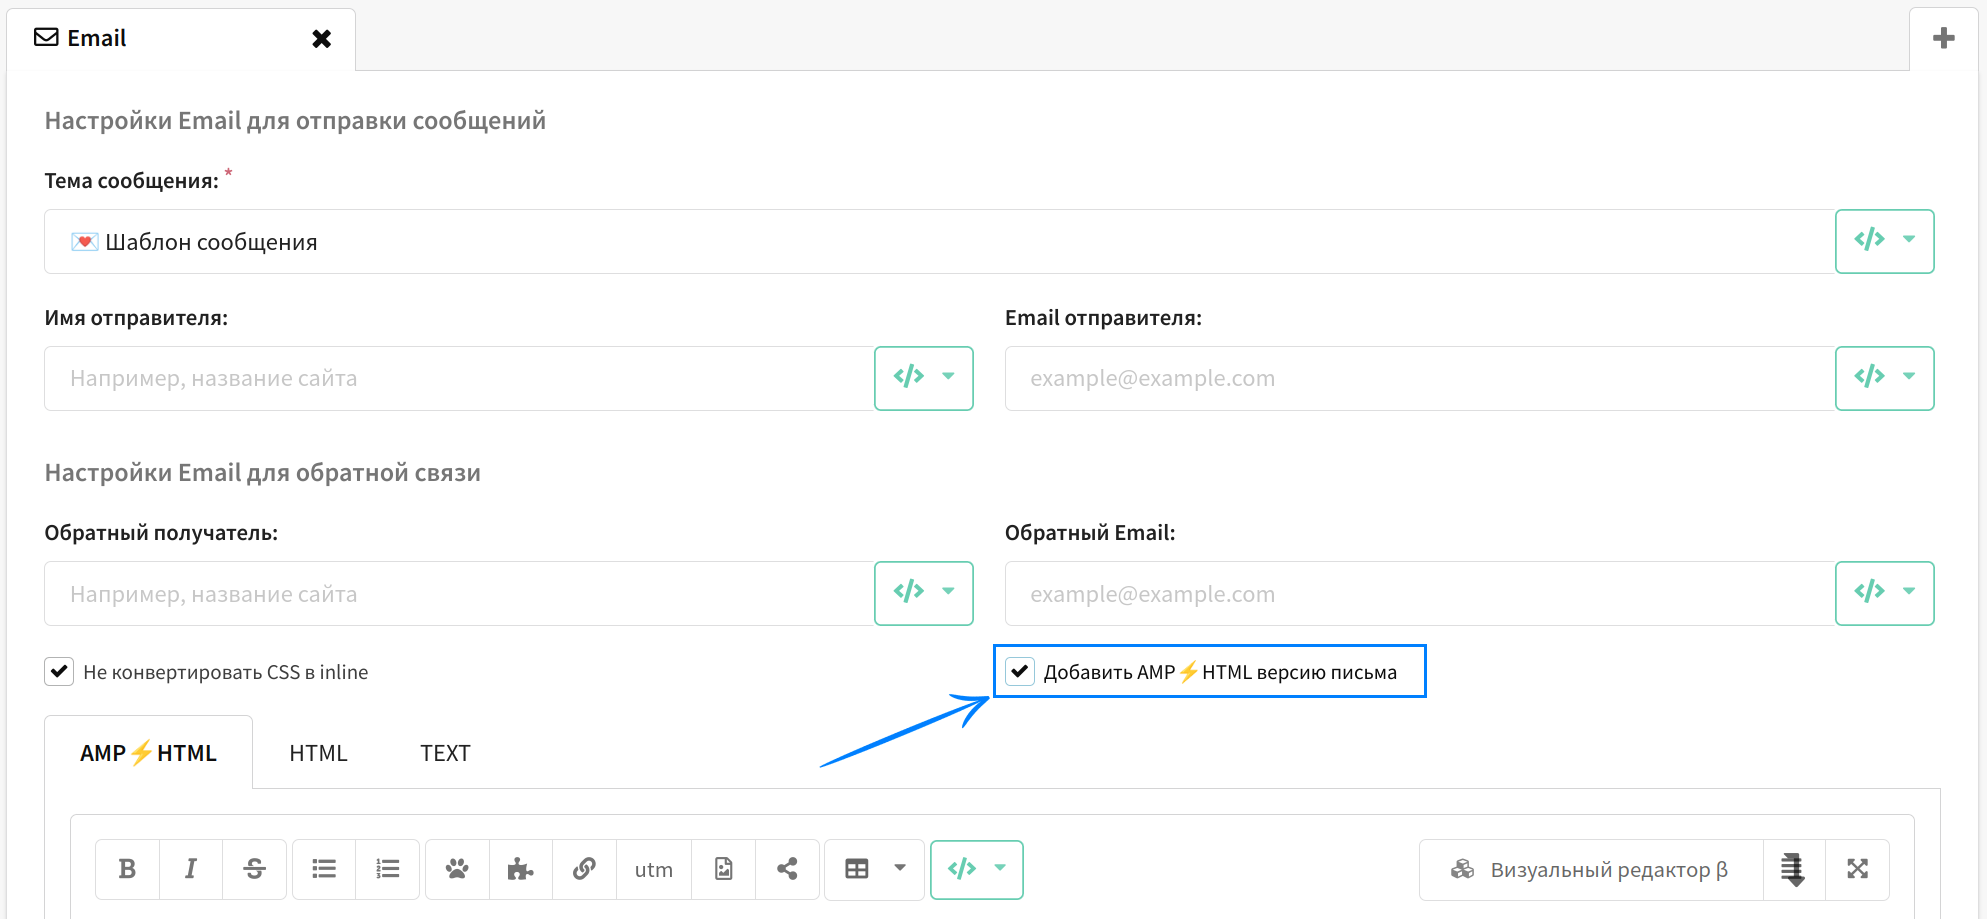
Task: Insert a link with the chain icon
Action: pyautogui.click(x=585, y=869)
